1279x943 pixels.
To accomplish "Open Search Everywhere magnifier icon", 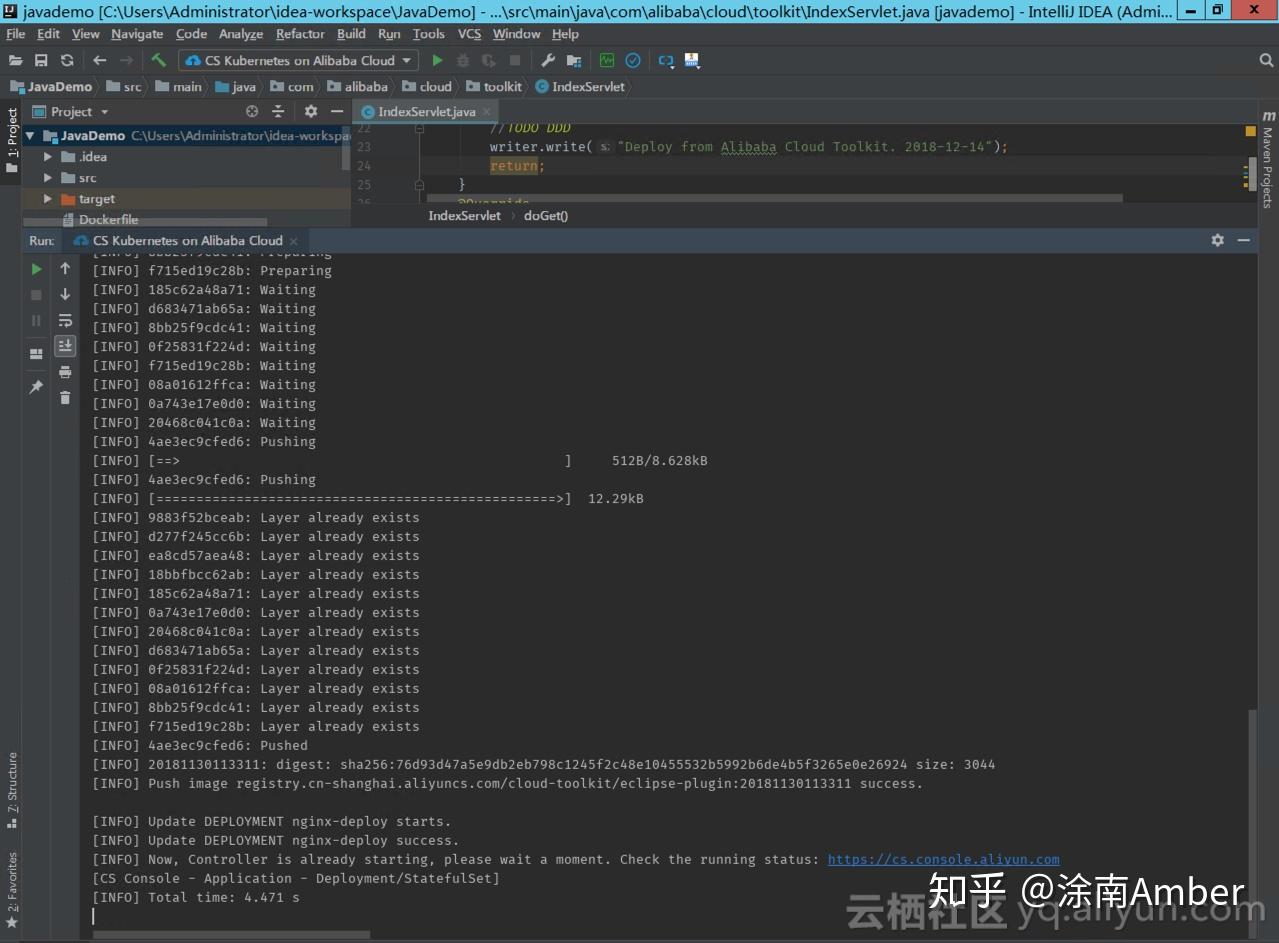I will tap(1266, 60).
